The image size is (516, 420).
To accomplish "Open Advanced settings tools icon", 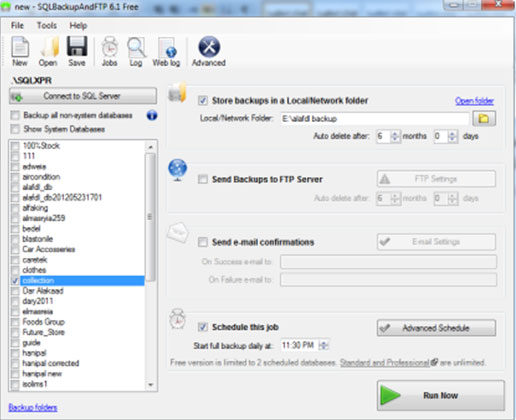I will pos(209,52).
